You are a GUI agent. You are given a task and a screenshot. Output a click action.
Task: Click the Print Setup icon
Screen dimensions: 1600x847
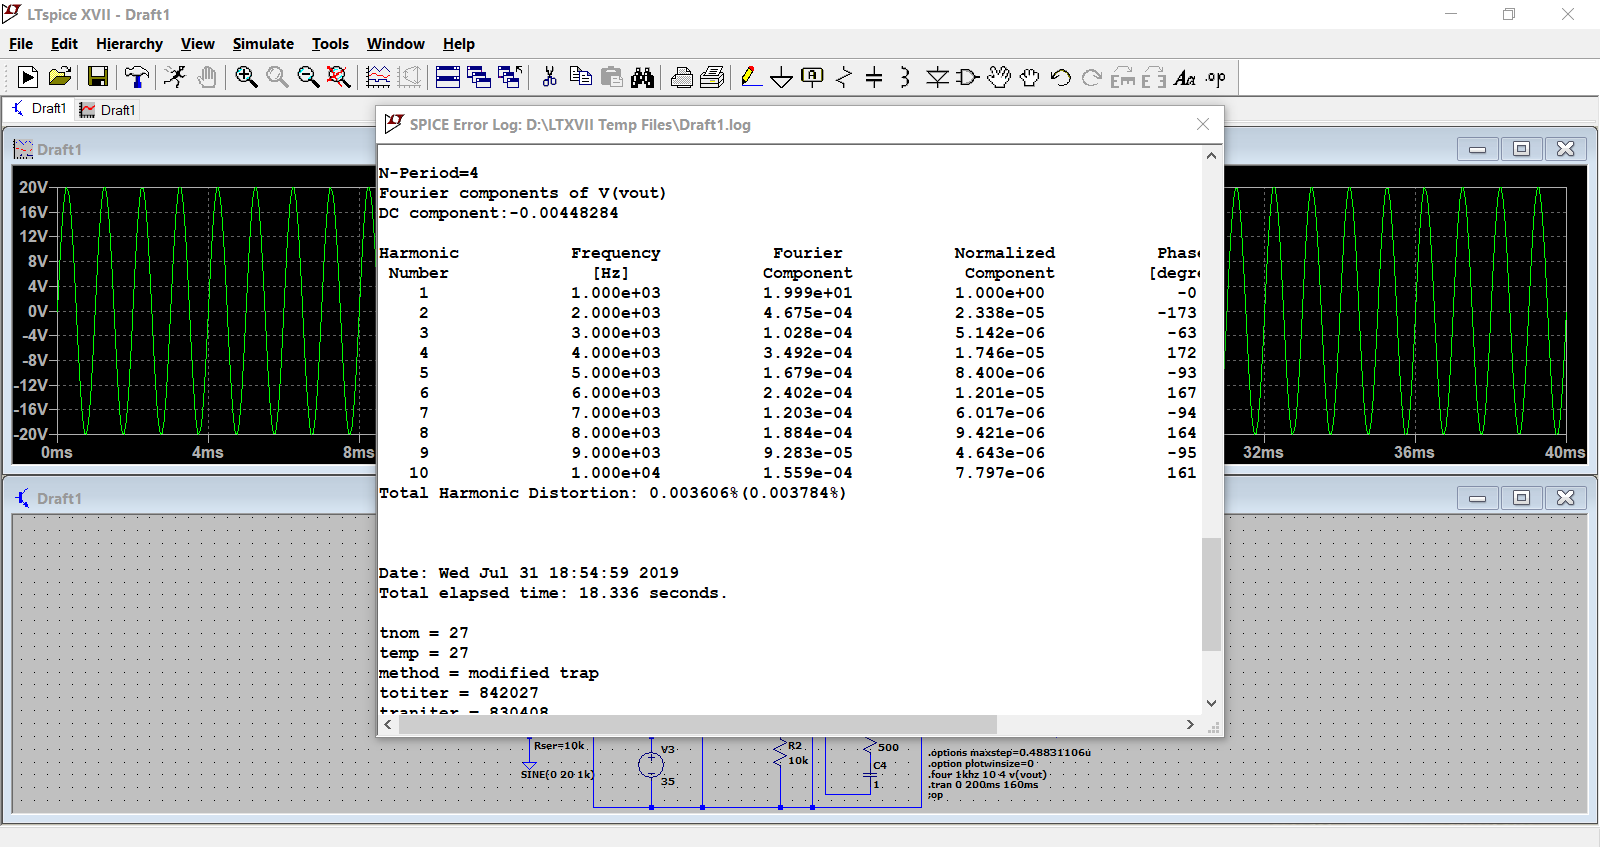point(682,77)
